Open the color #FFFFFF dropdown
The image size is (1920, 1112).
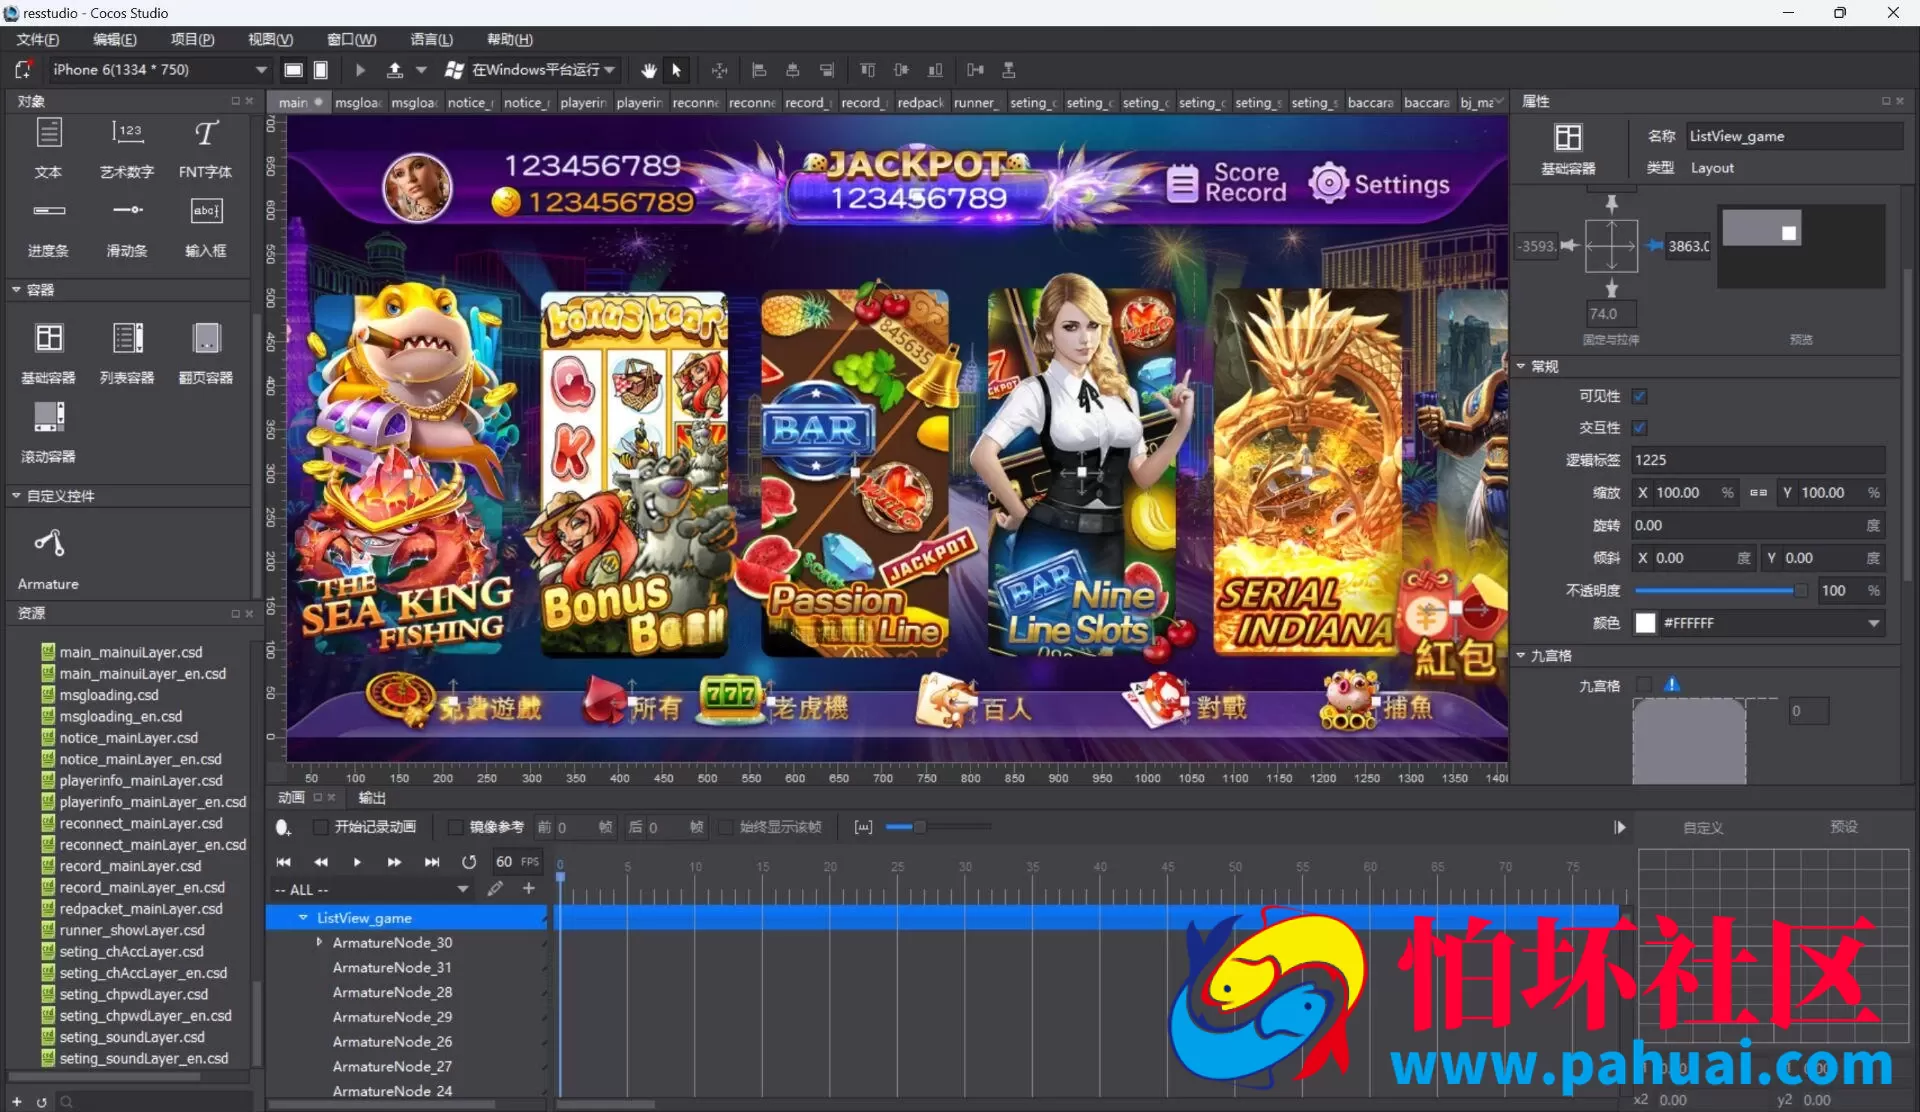pos(1873,623)
